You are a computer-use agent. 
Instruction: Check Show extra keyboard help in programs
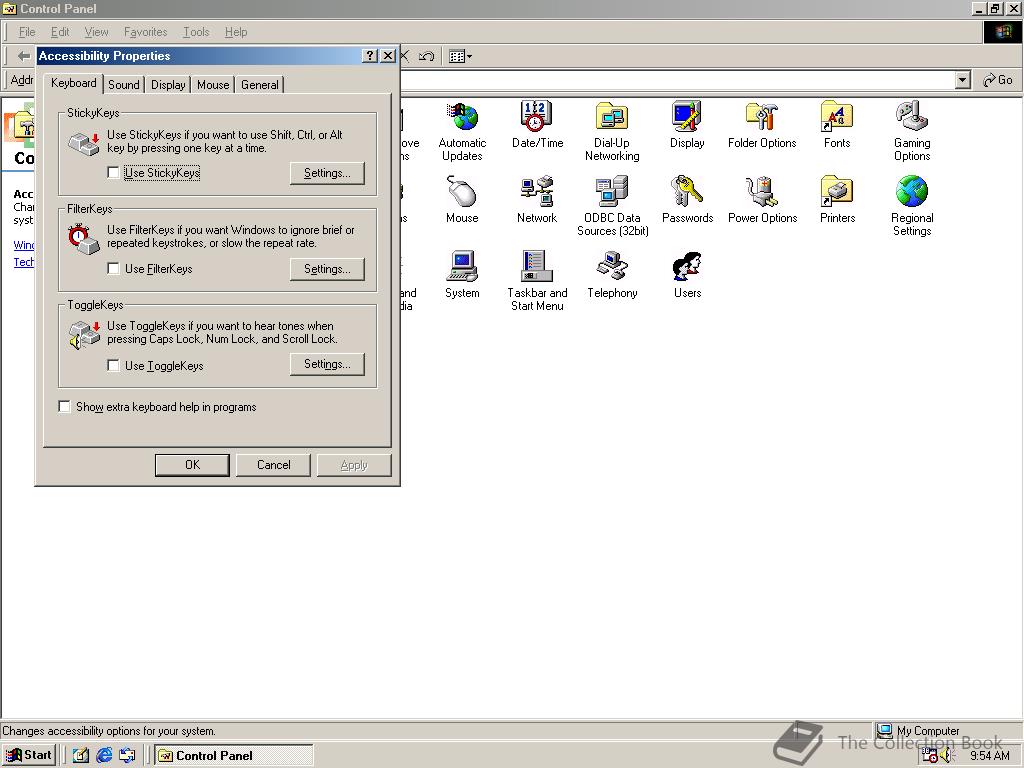pos(64,407)
